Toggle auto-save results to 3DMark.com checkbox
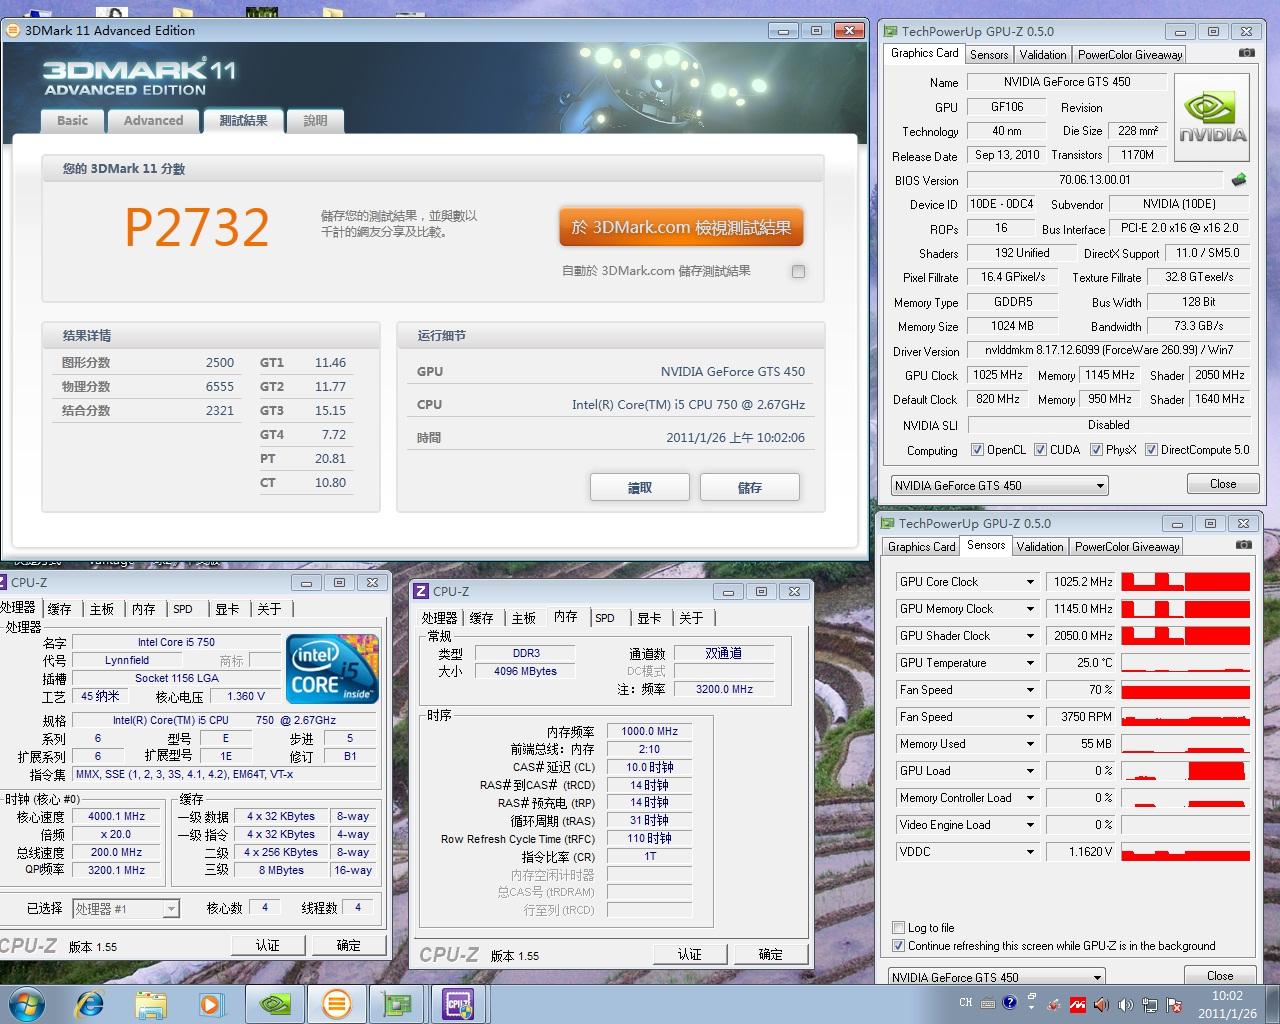 798,271
